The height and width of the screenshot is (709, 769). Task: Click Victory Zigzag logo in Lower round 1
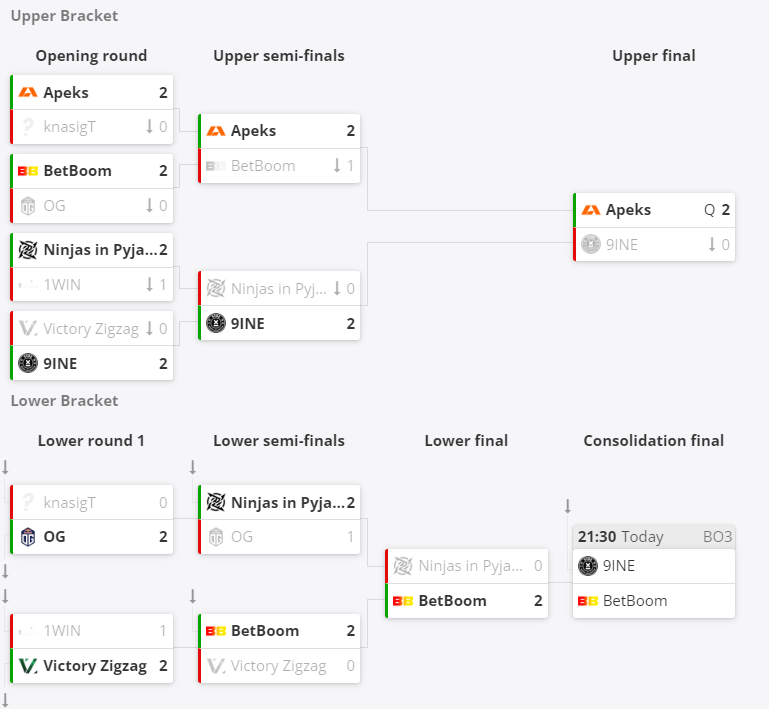coord(28,666)
